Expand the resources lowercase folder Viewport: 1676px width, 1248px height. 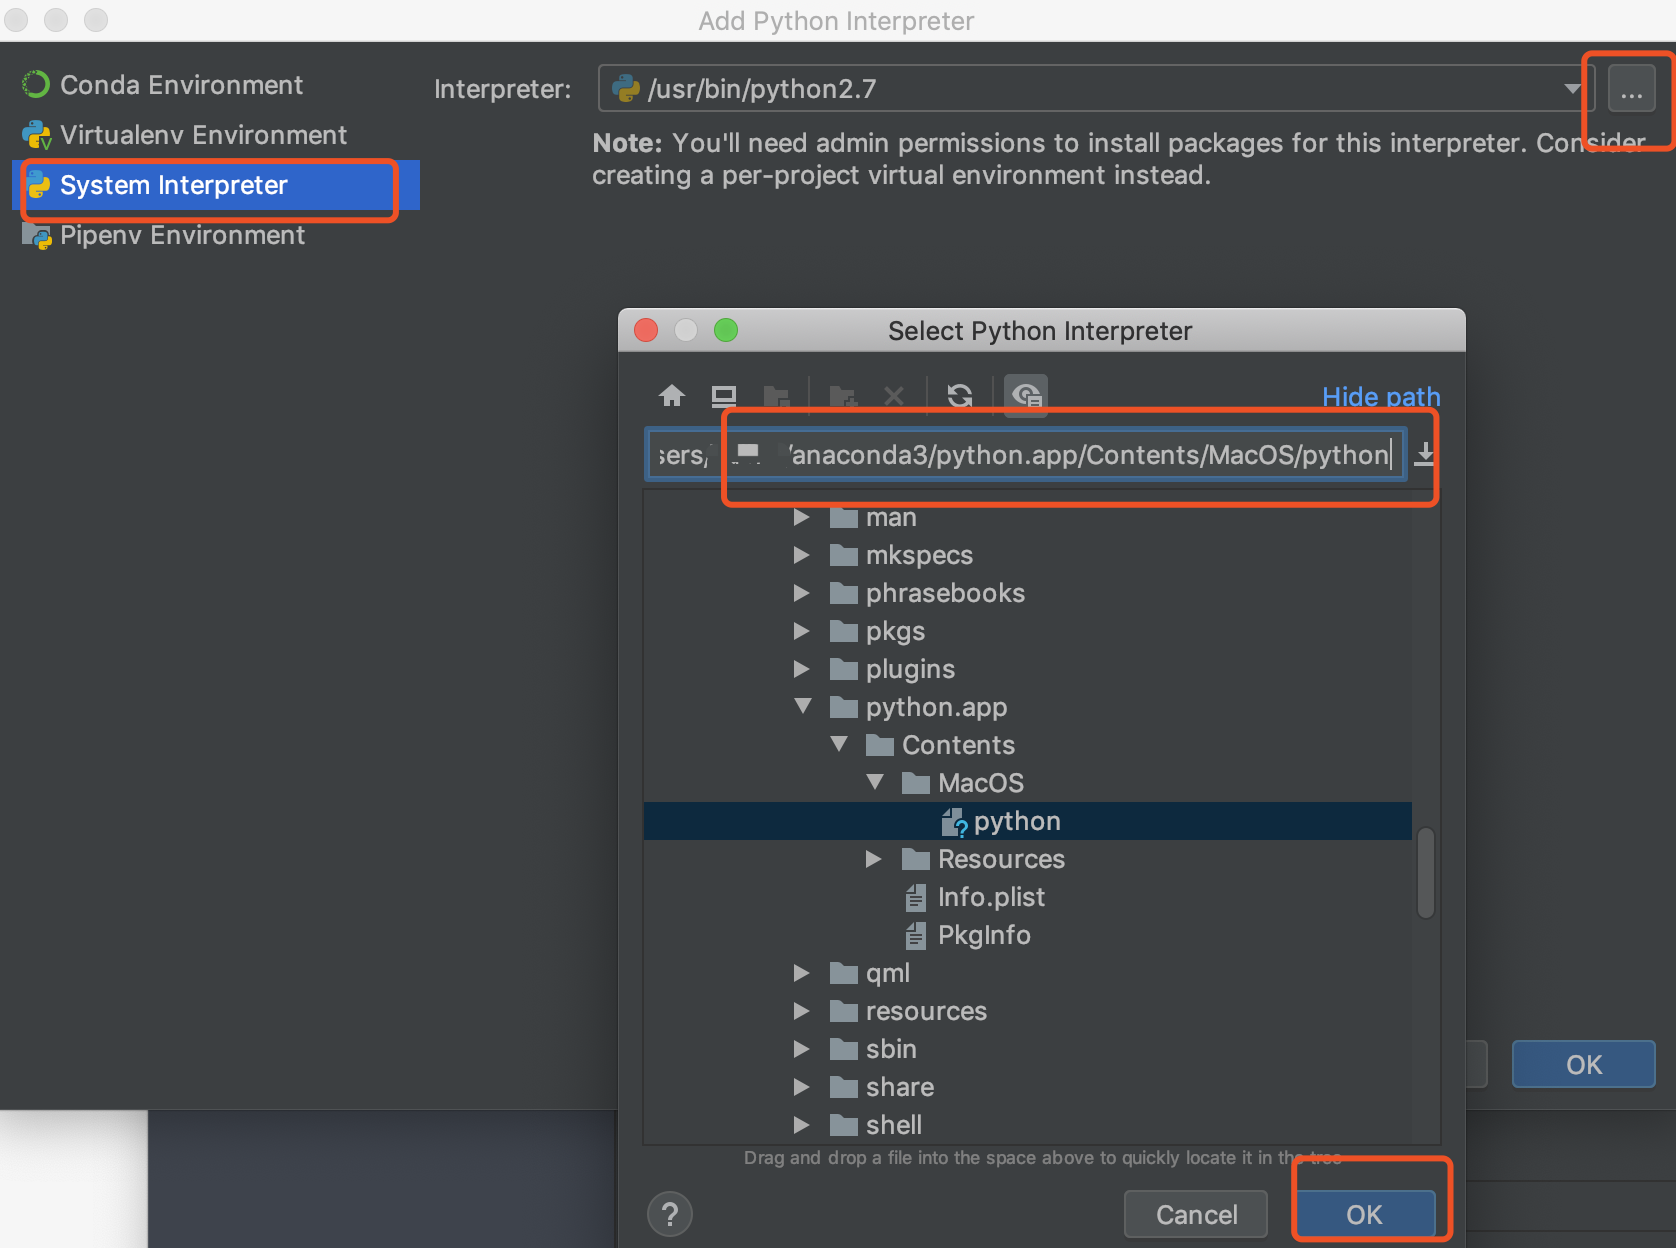(801, 1011)
